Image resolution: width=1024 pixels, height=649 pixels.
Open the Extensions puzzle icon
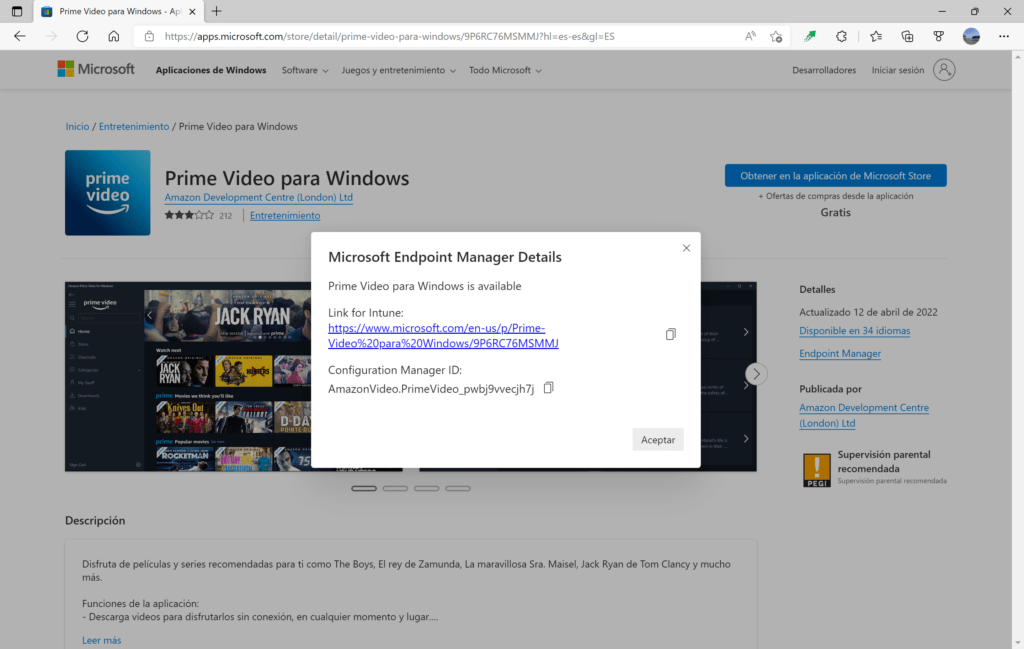[841, 37]
